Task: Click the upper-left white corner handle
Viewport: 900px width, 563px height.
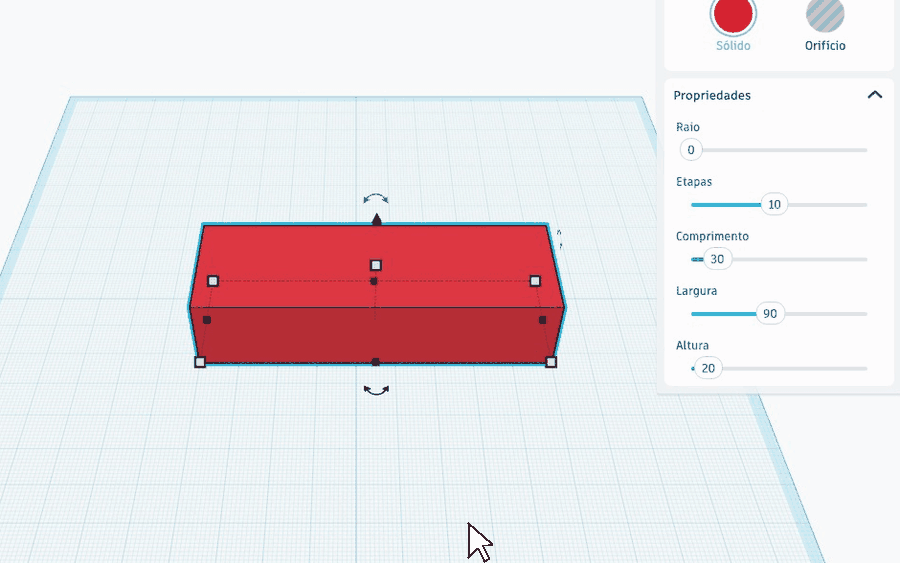Action: click(x=213, y=281)
